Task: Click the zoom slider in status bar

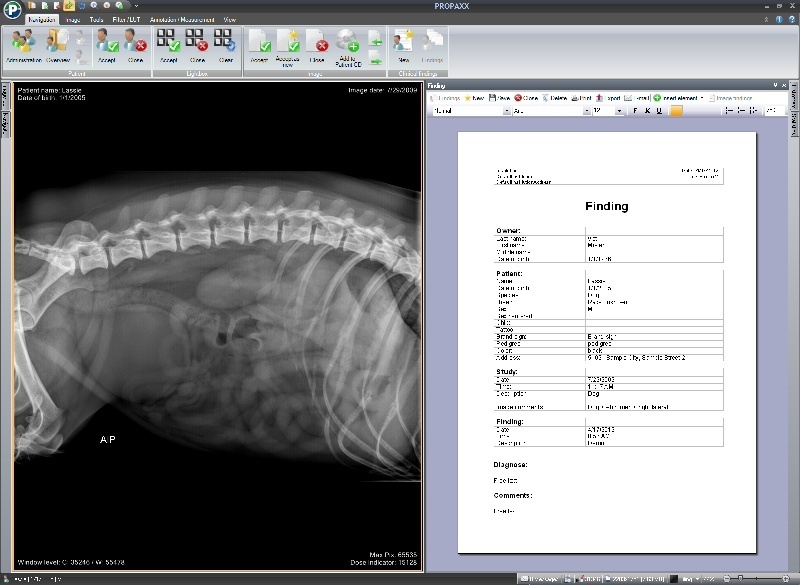Action: click(x=740, y=579)
